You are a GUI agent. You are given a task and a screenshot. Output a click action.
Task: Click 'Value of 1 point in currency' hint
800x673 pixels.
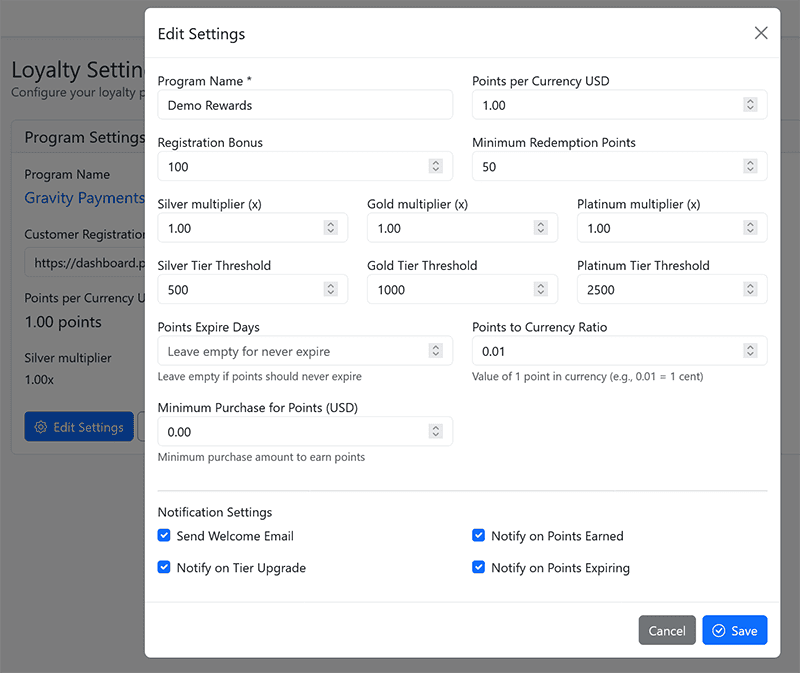point(588,377)
